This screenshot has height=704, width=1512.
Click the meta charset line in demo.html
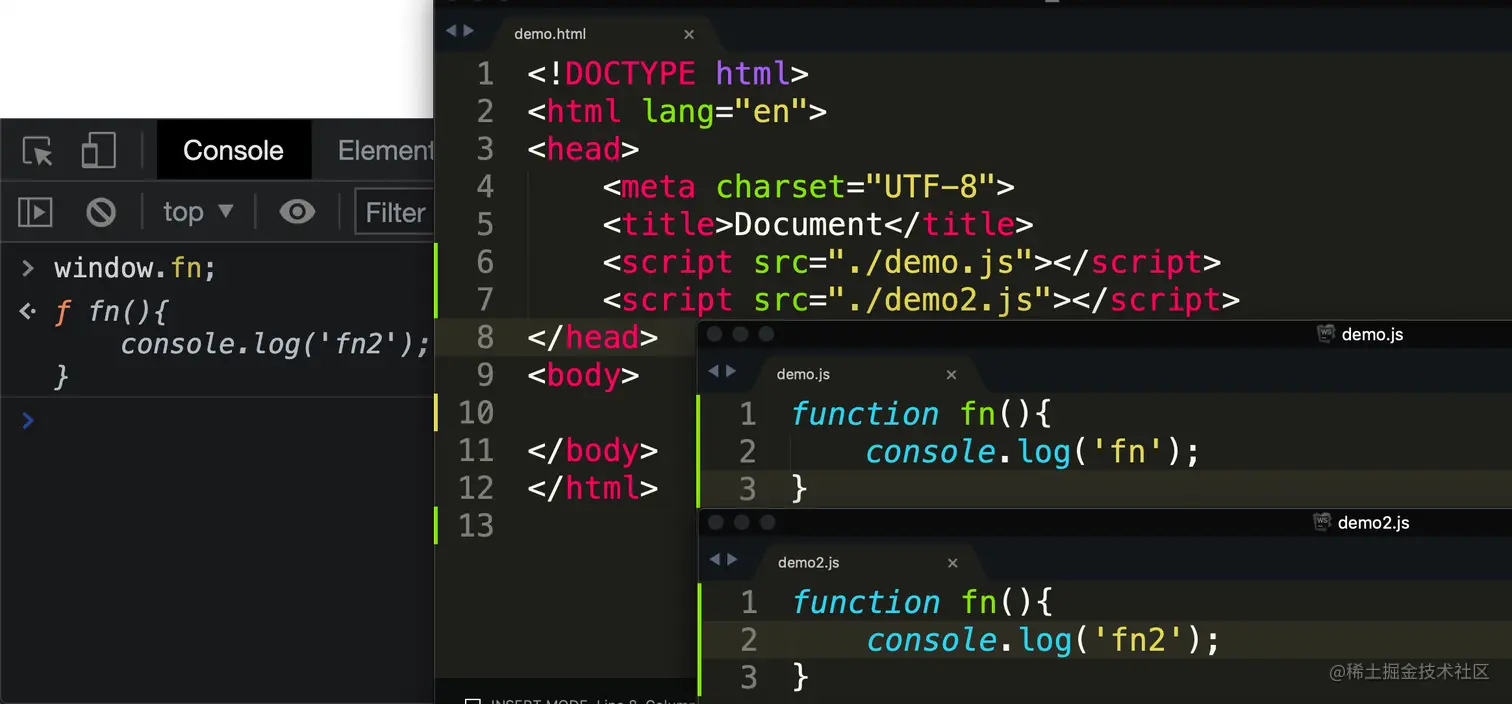pos(808,187)
